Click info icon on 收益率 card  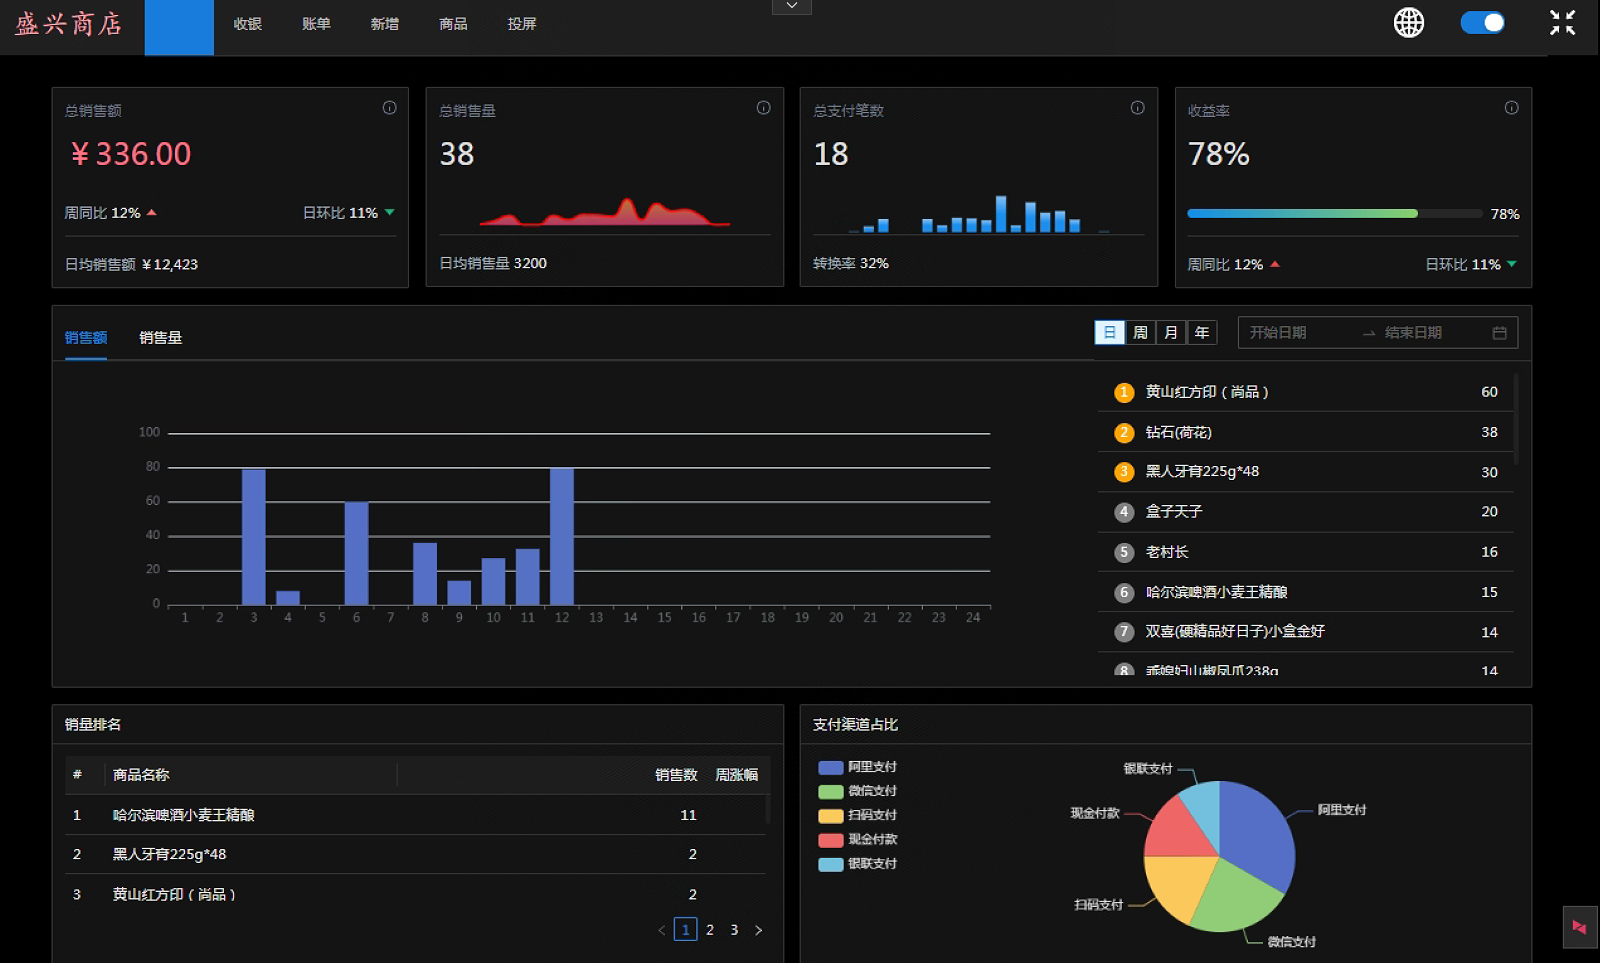(1512, 108)
